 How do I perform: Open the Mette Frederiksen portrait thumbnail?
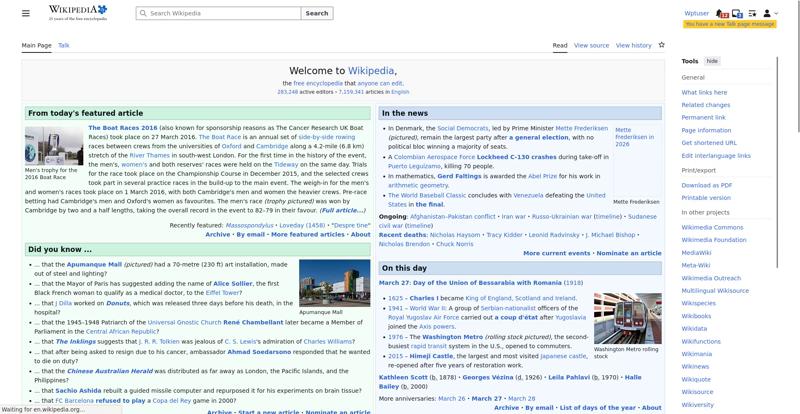pyautogui.click(x=636, y=174)
